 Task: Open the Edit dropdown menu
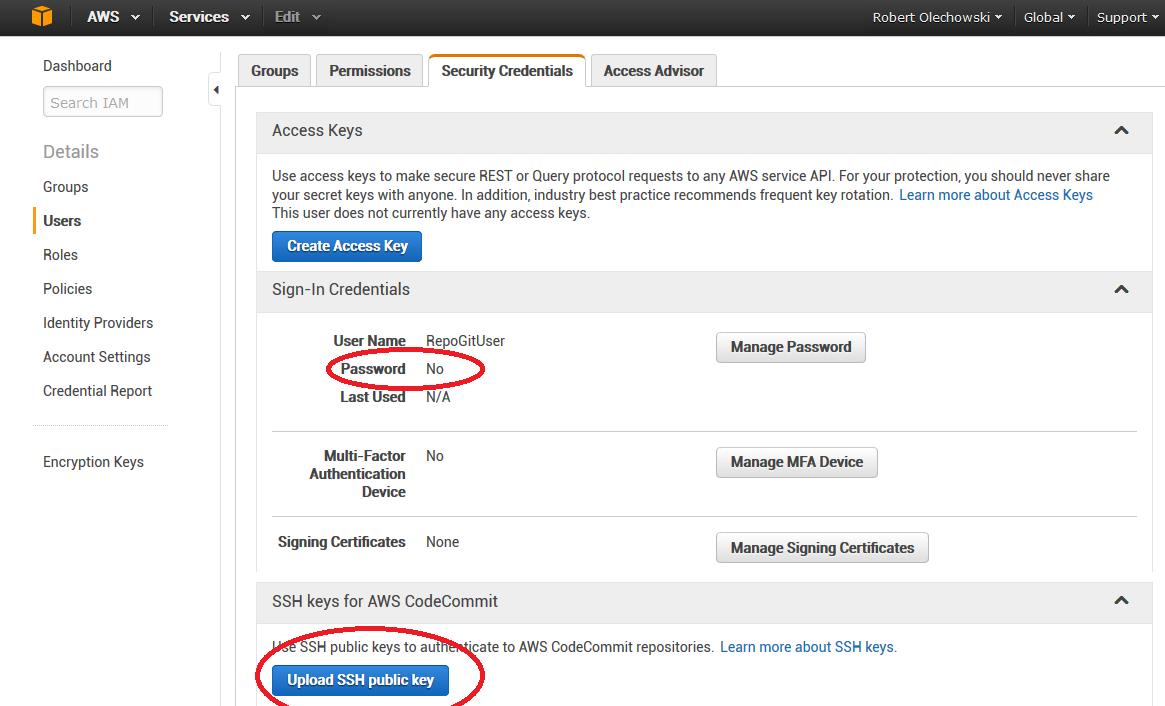[298, 17]
